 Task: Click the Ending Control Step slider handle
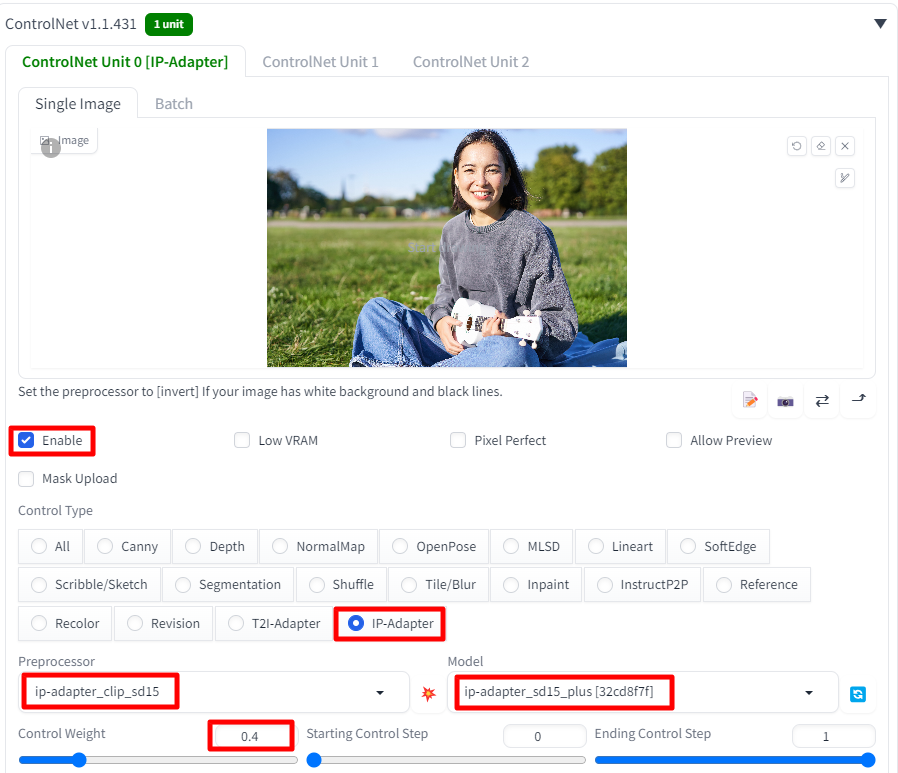pyautogui.click(x=868, y=760)
